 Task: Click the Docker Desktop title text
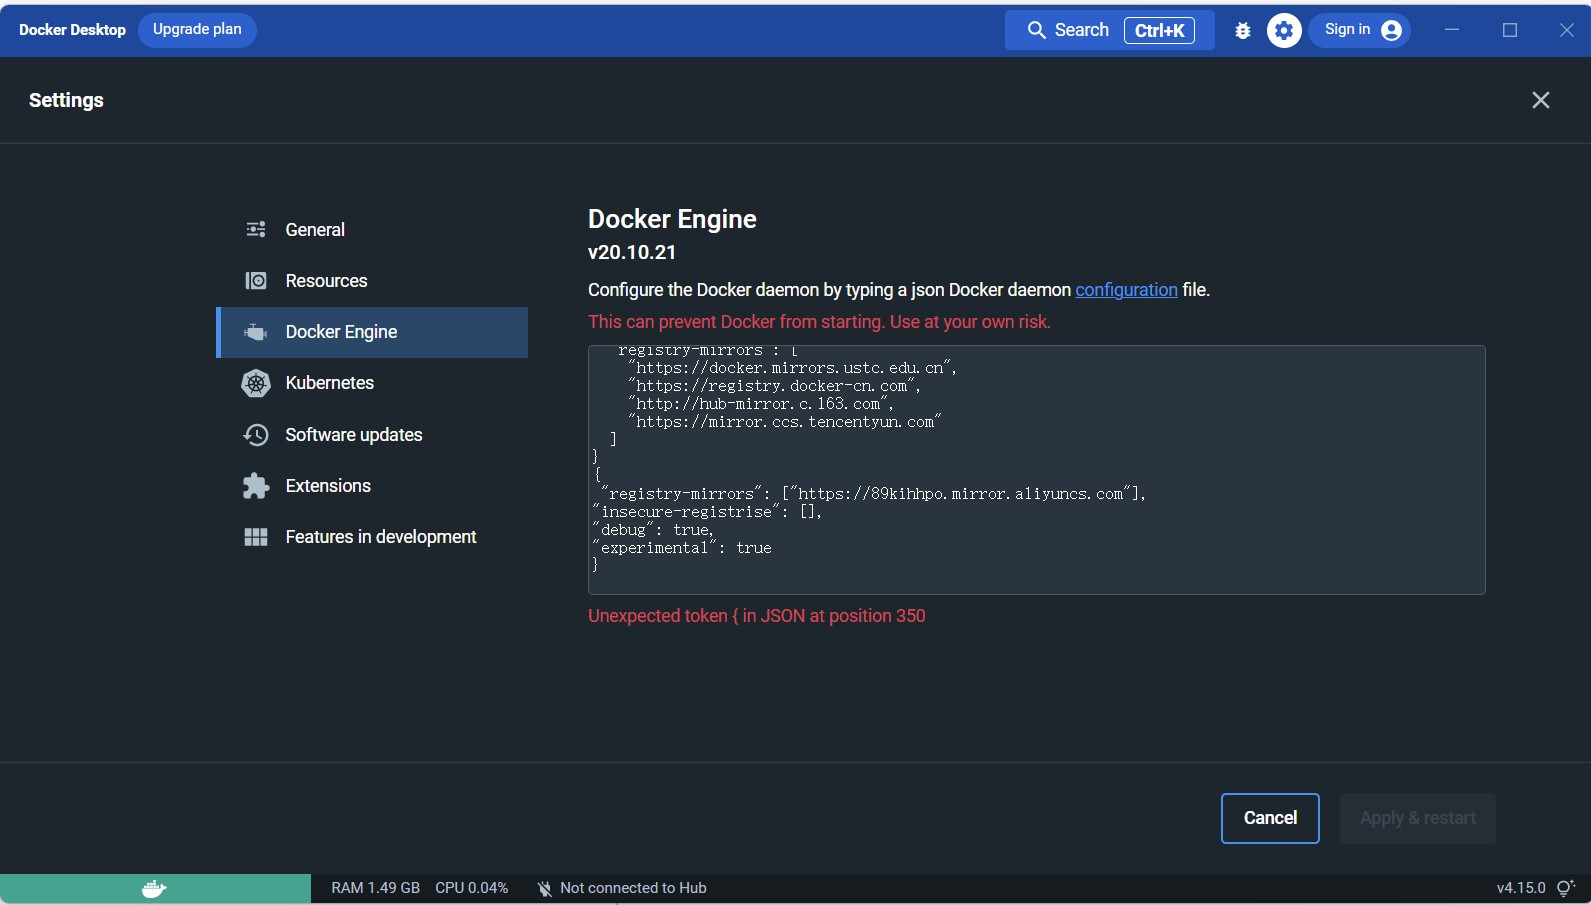click(x=72, y=30)
